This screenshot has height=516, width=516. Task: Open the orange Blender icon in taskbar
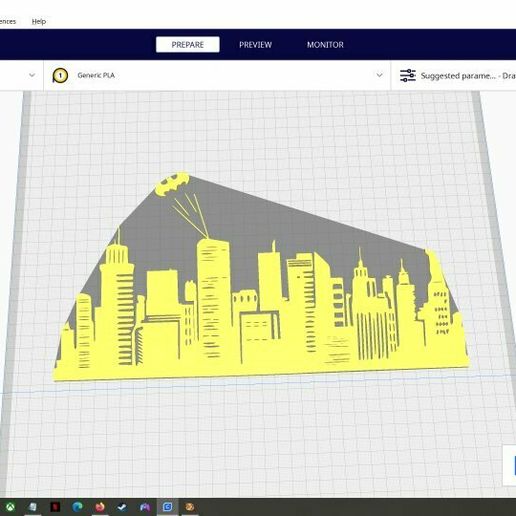190,507
